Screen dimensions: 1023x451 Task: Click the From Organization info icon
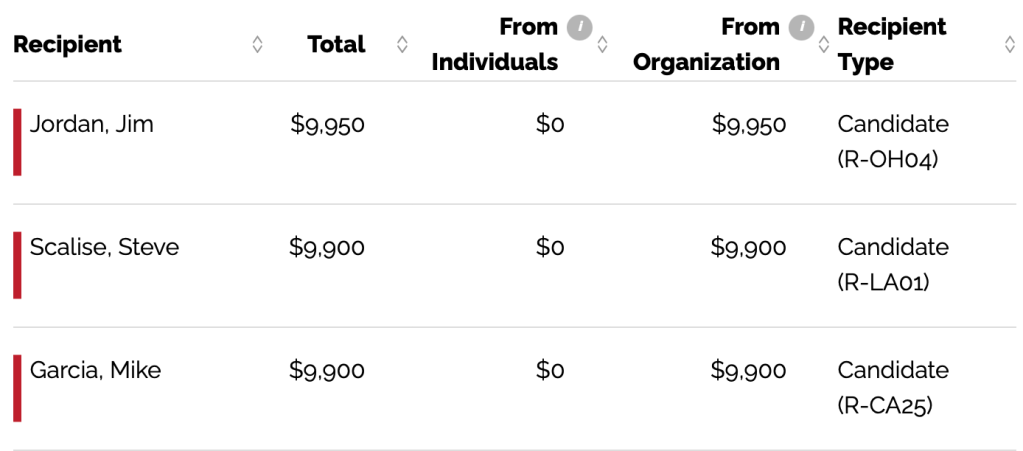(801, 27)
